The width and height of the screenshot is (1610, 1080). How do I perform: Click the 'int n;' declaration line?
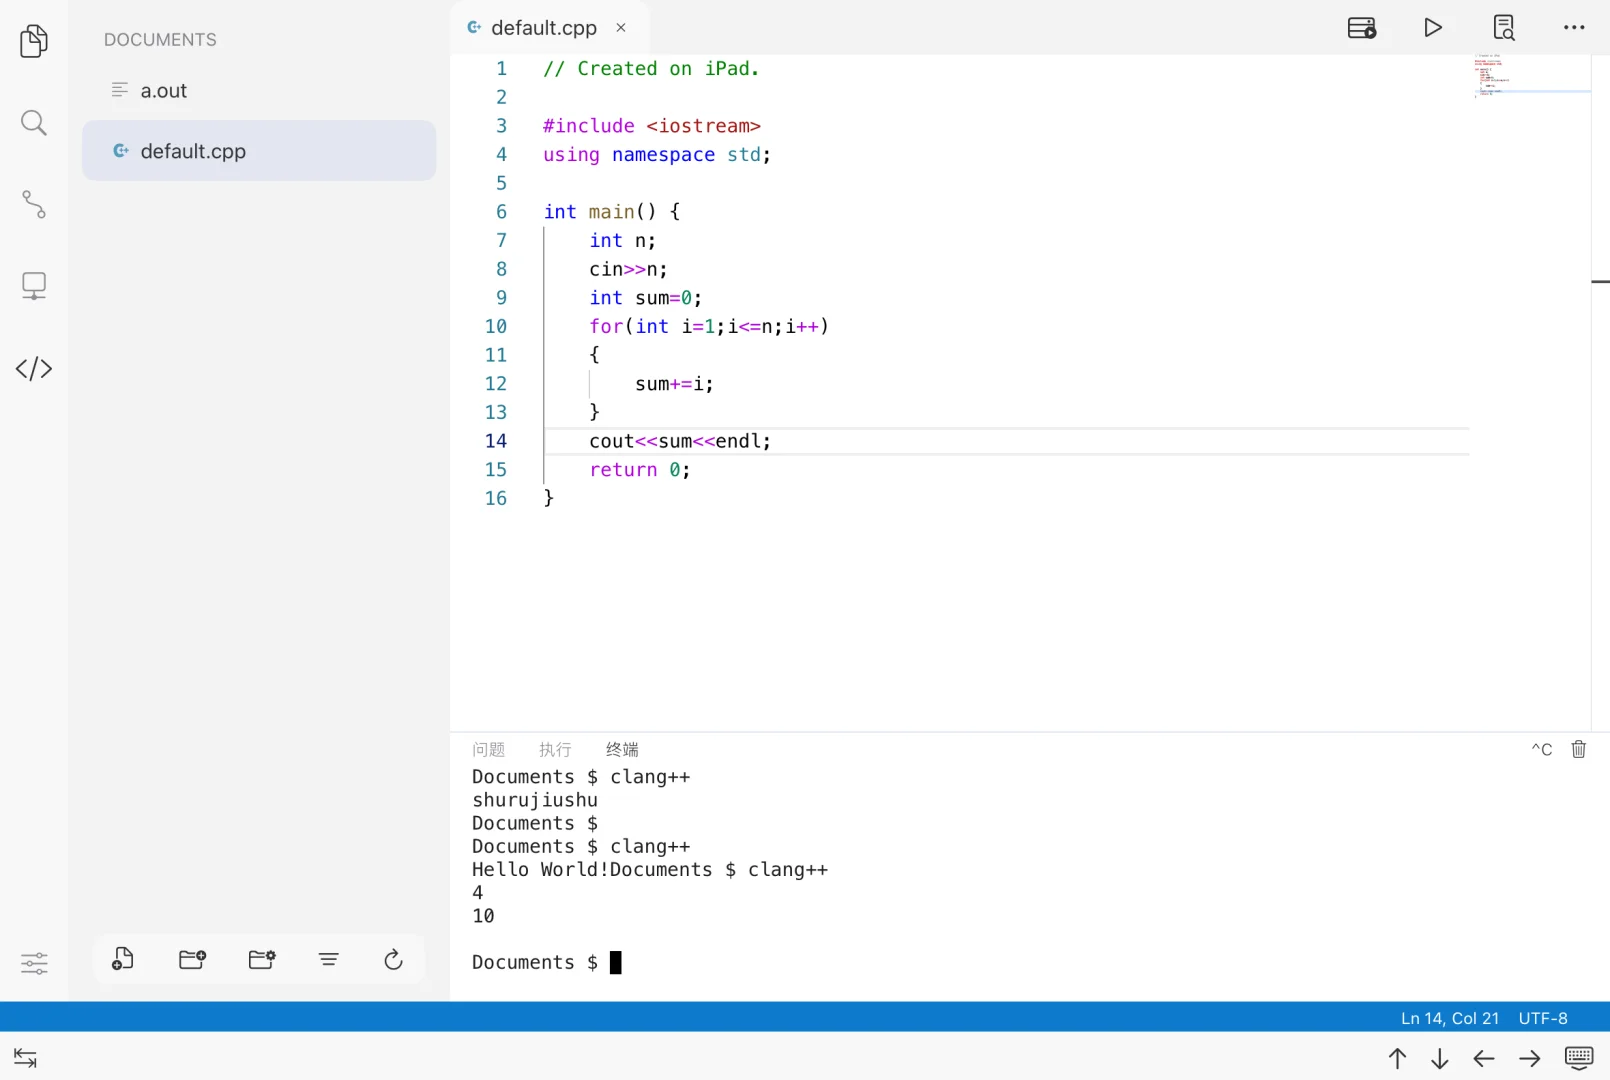click(622, 241)
